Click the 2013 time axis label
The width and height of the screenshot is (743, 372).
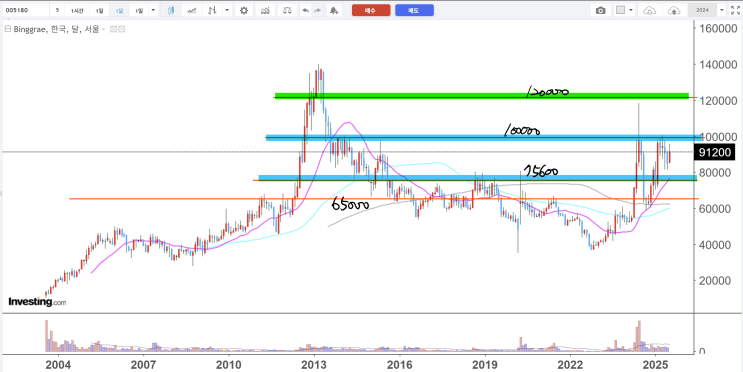(x=313, y=365)
